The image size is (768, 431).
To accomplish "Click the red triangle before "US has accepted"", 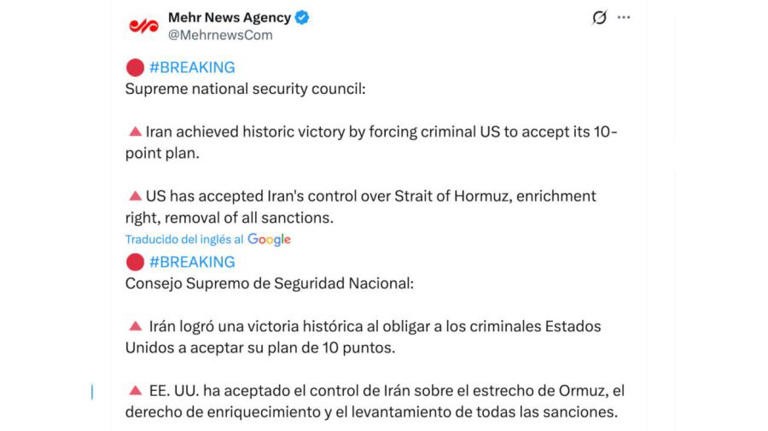I will coord(134,196).
